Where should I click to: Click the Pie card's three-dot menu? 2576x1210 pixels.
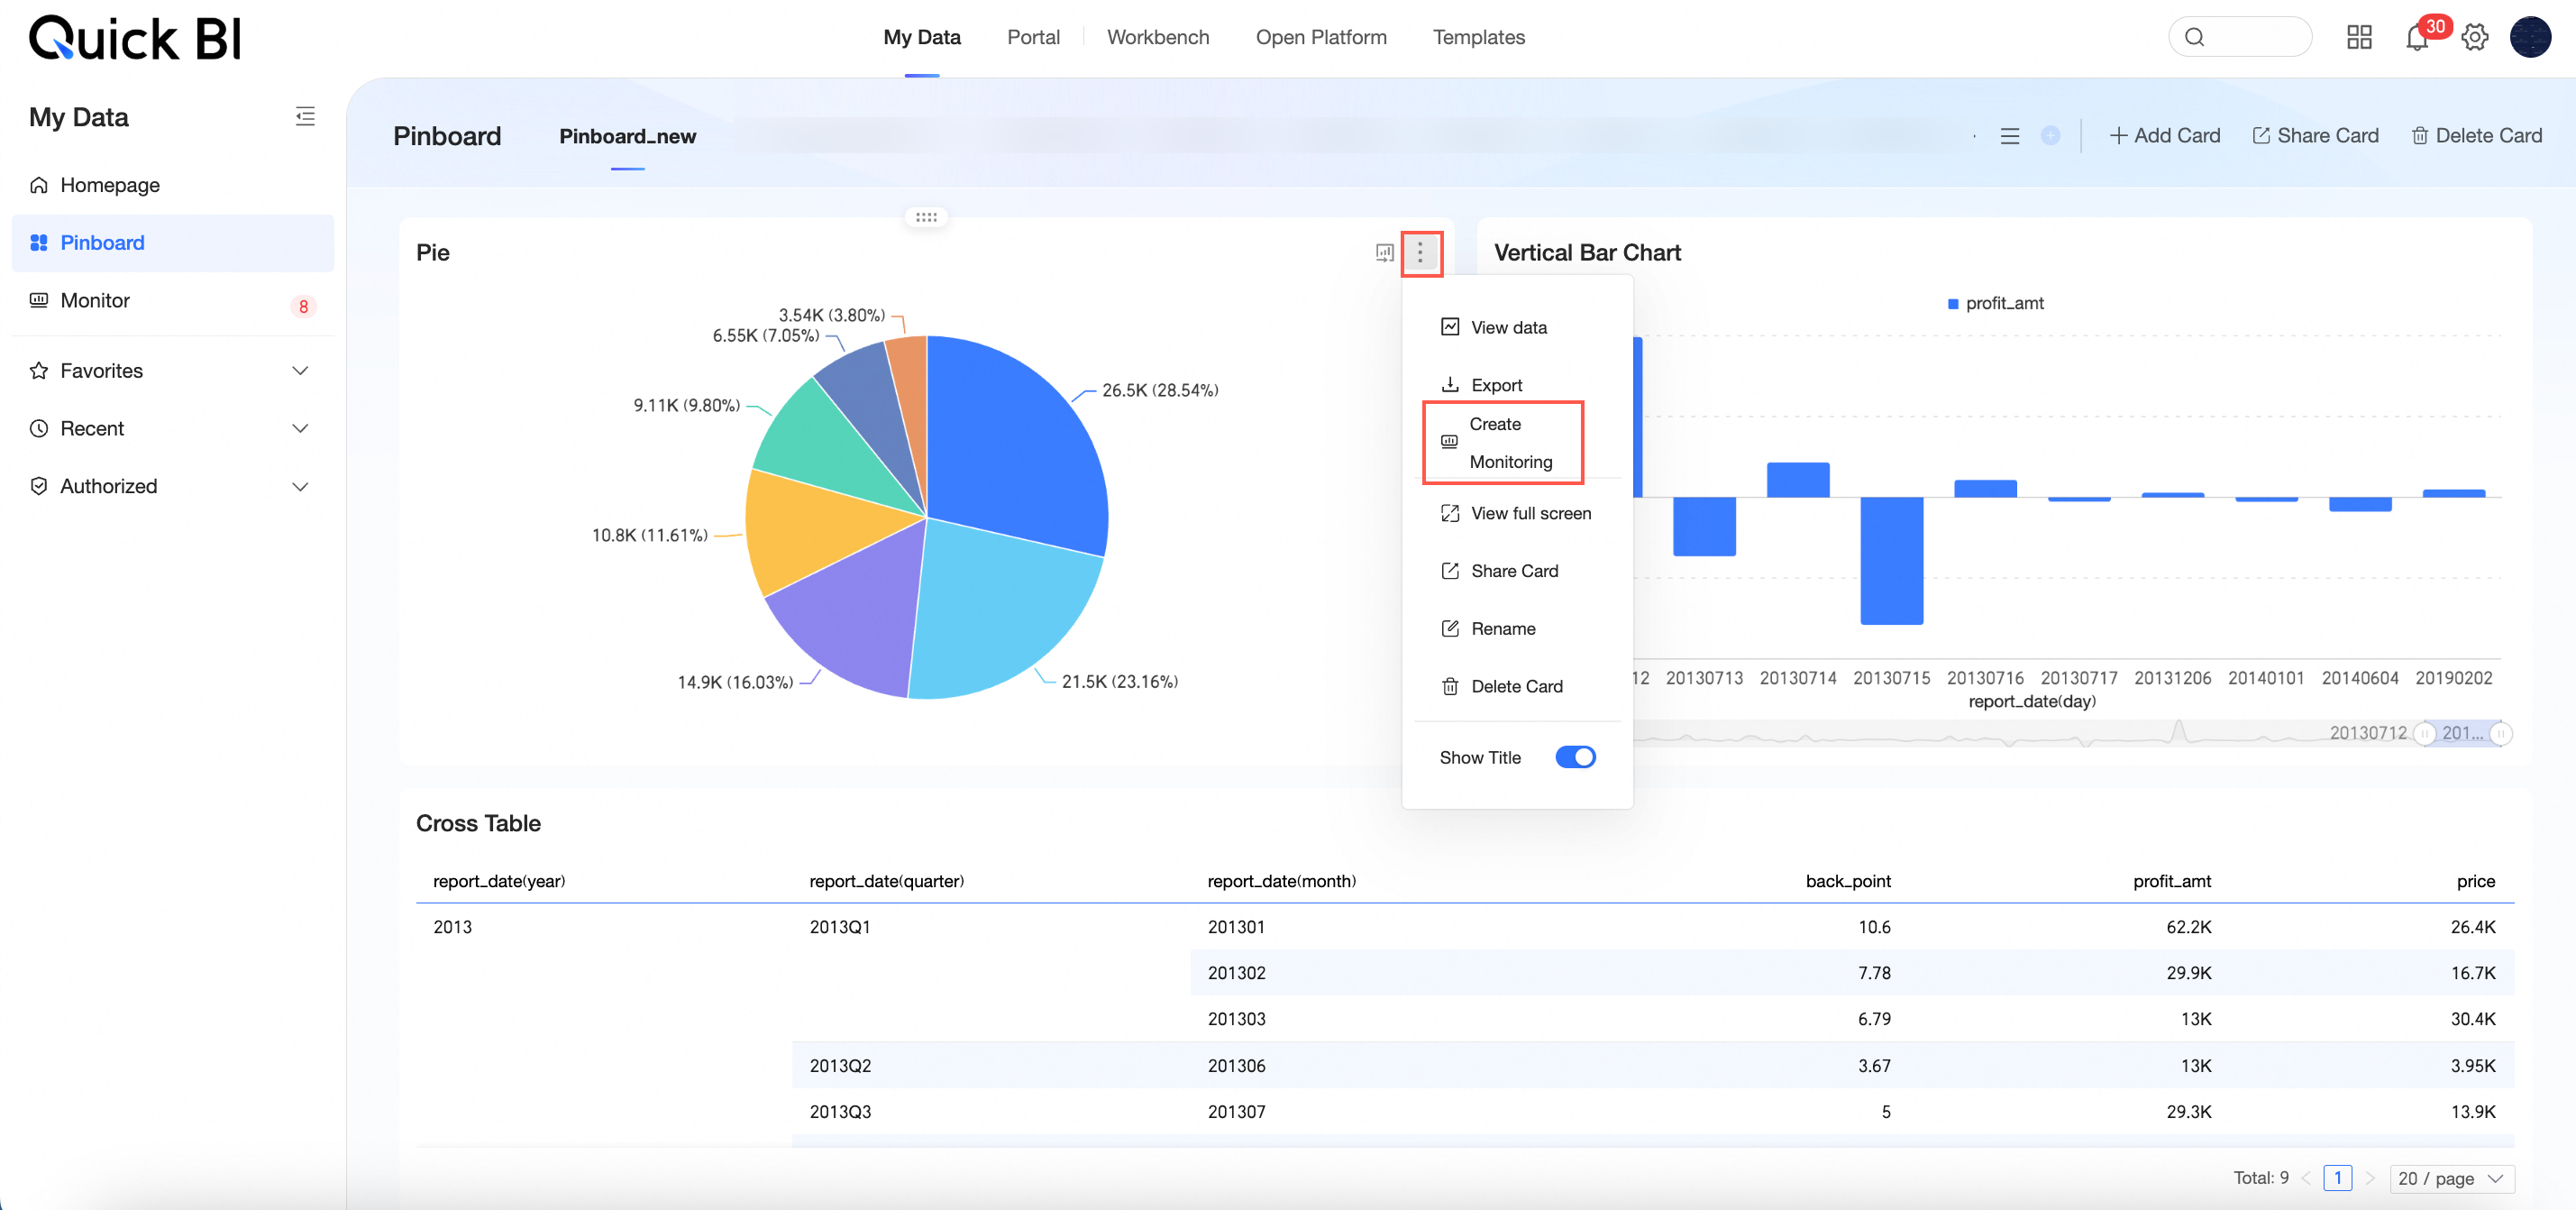pyautogui.click(x=1420, y=253)
